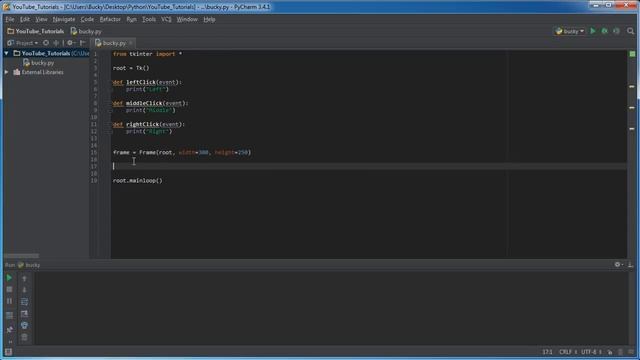Viewport: 640px width, 360px height.
Task: Click Scroll to End icon in Run panel
Action: point(24,313)
